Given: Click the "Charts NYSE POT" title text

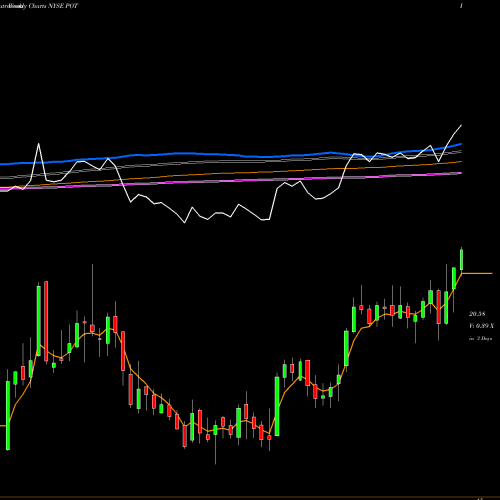Looking at the screenshot, I should coord(53,6).
